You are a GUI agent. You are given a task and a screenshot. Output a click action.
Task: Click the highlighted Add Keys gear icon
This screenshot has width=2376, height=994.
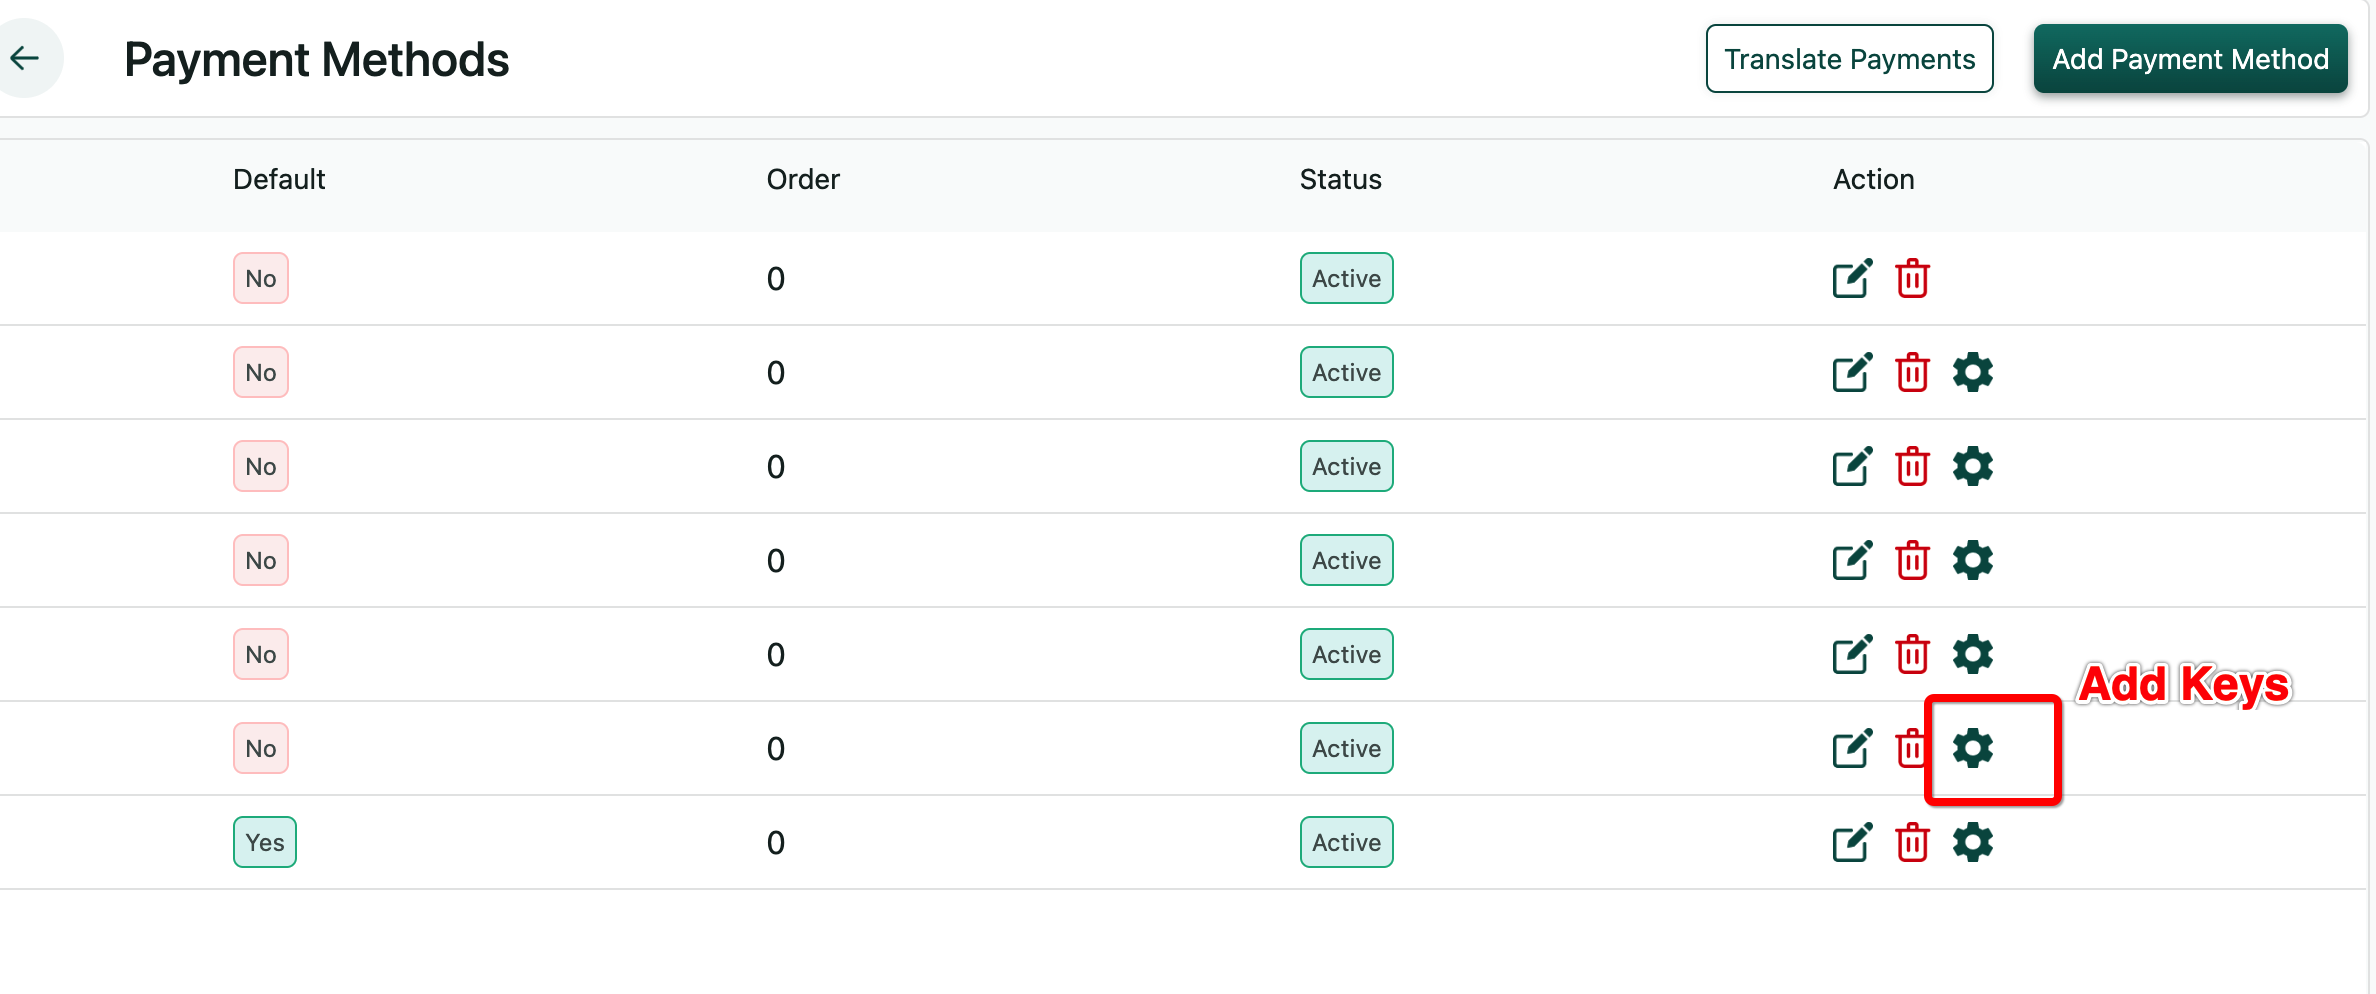click(1972, 749)
